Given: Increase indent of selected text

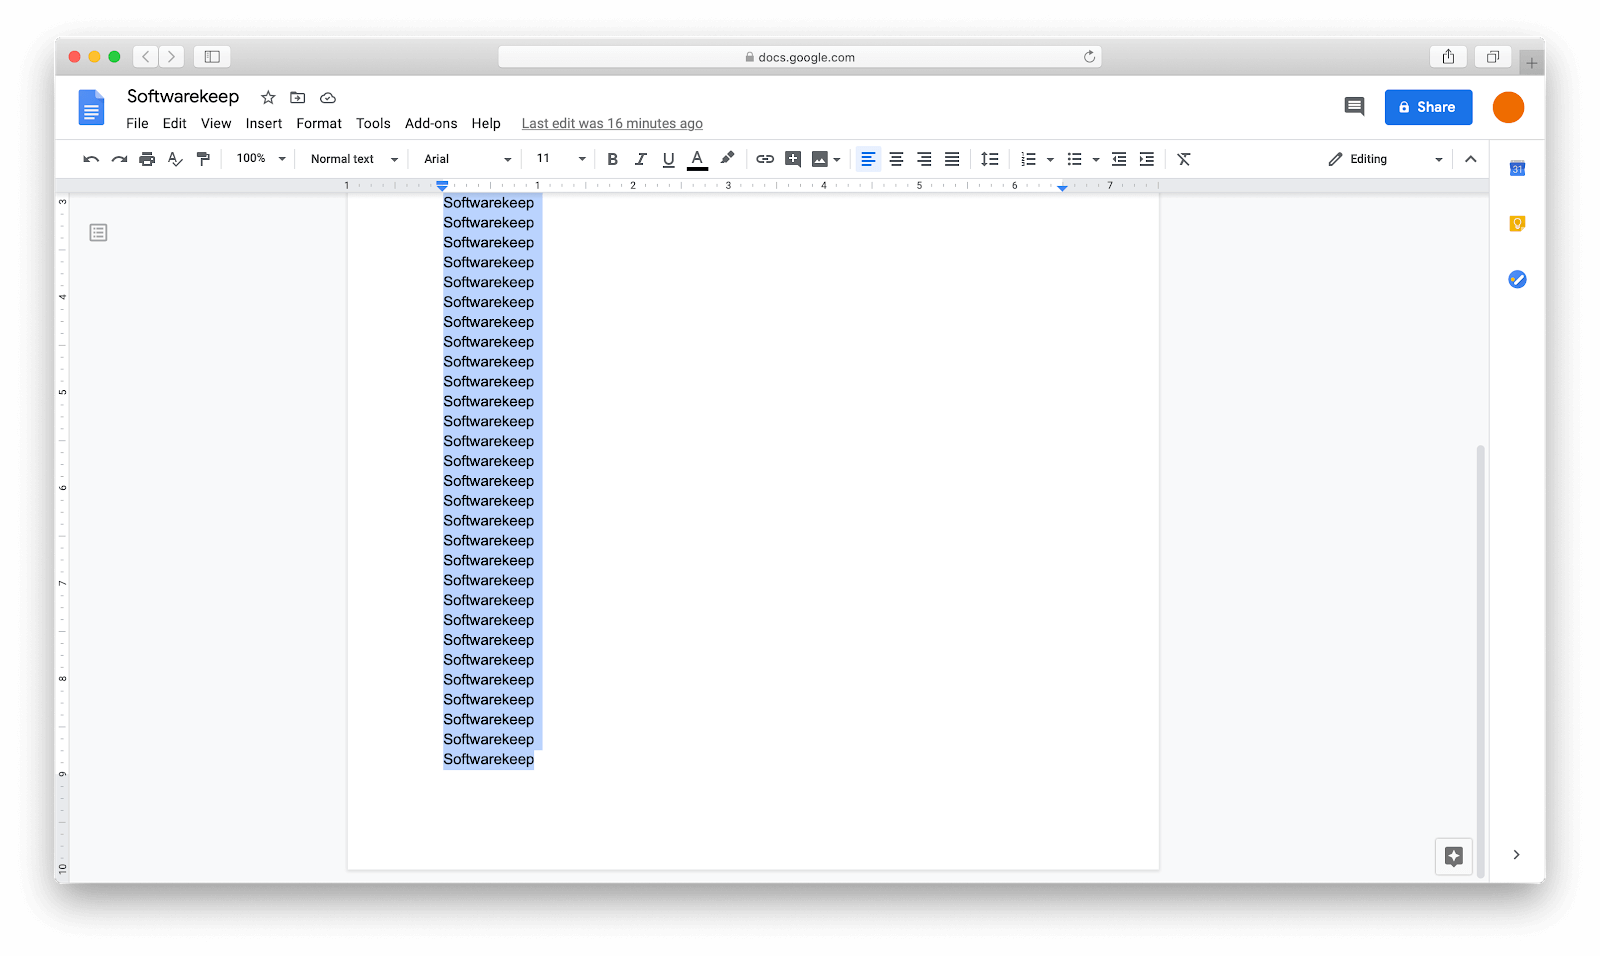Looking at the screenshot, I should point(1147,159).
